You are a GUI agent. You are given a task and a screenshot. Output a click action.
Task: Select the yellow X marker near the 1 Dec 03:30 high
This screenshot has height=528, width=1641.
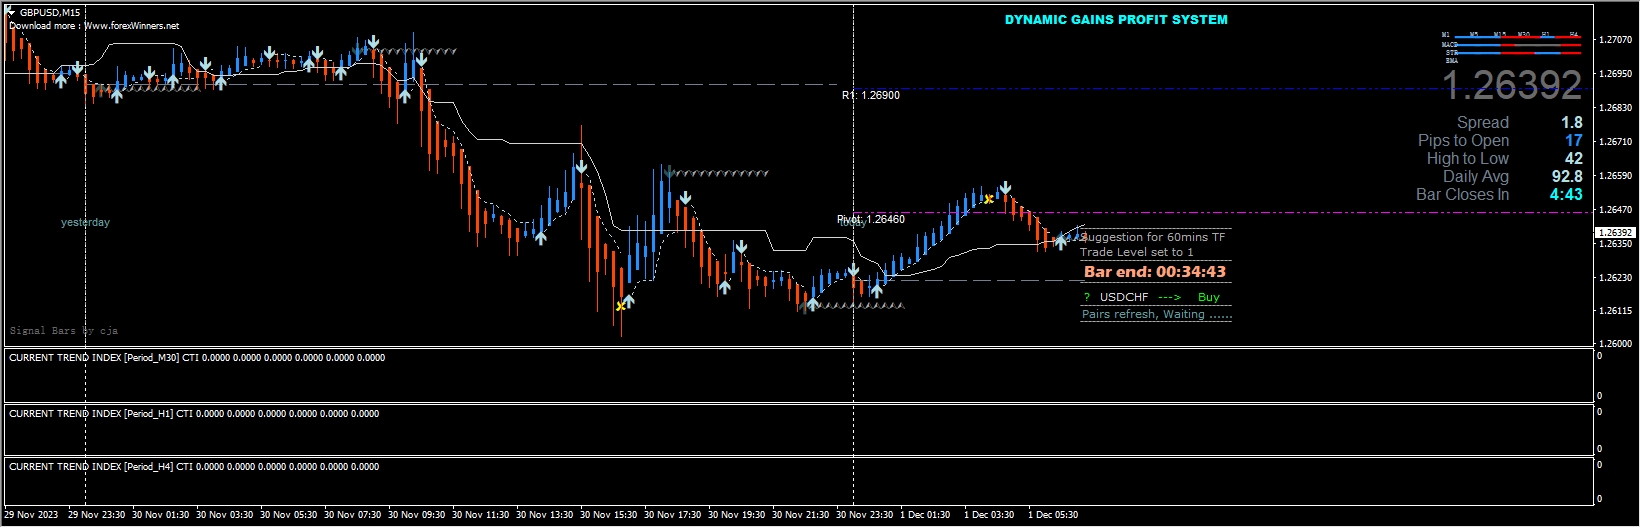pyautogui.click(x=988, y=199)
